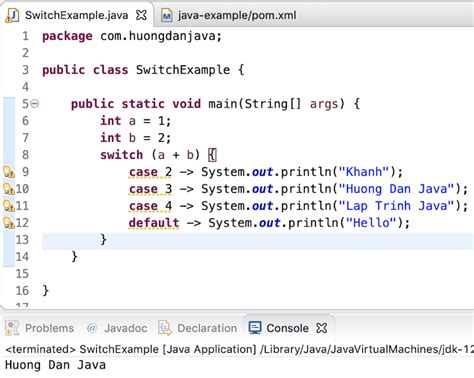Click 'case 3' on line 10
474x378 pixels.
point(150,189)
